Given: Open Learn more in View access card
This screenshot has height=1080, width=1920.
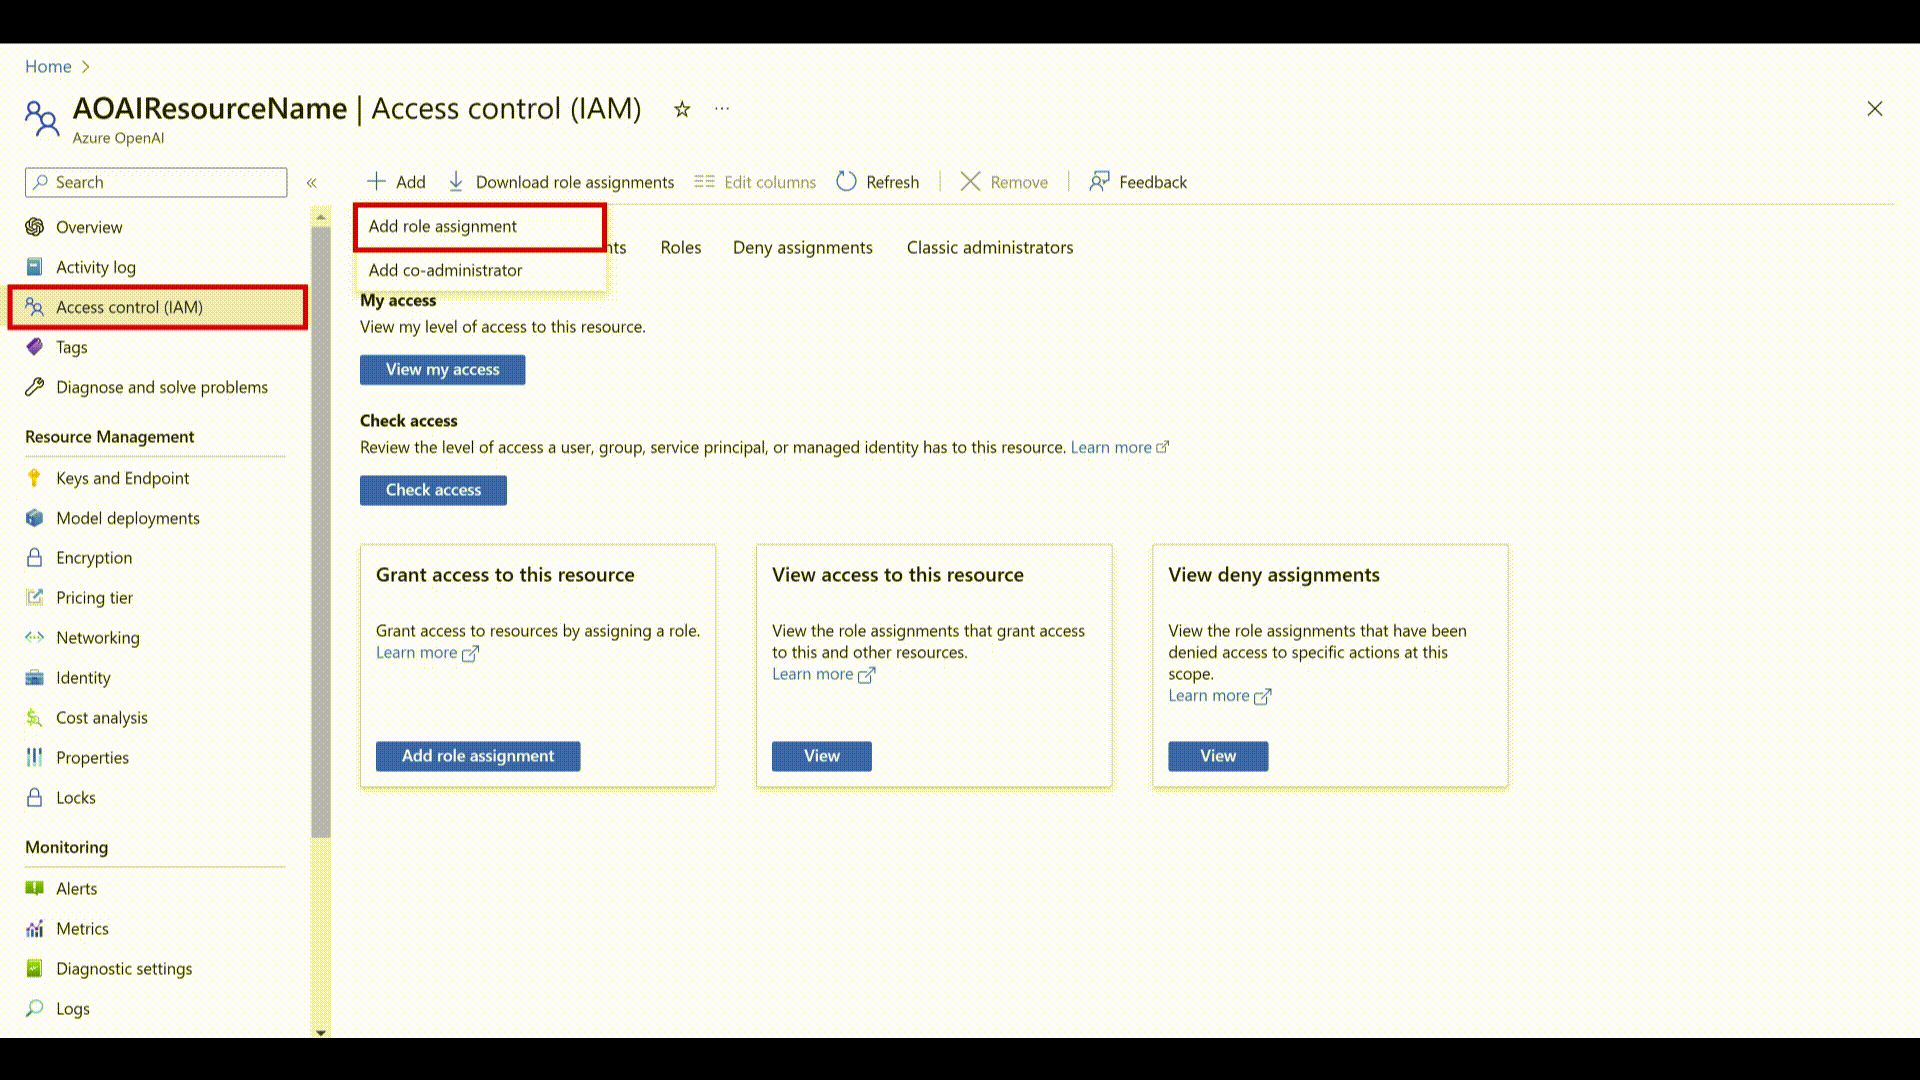Looking at the screenshot, I should [823, 675].
